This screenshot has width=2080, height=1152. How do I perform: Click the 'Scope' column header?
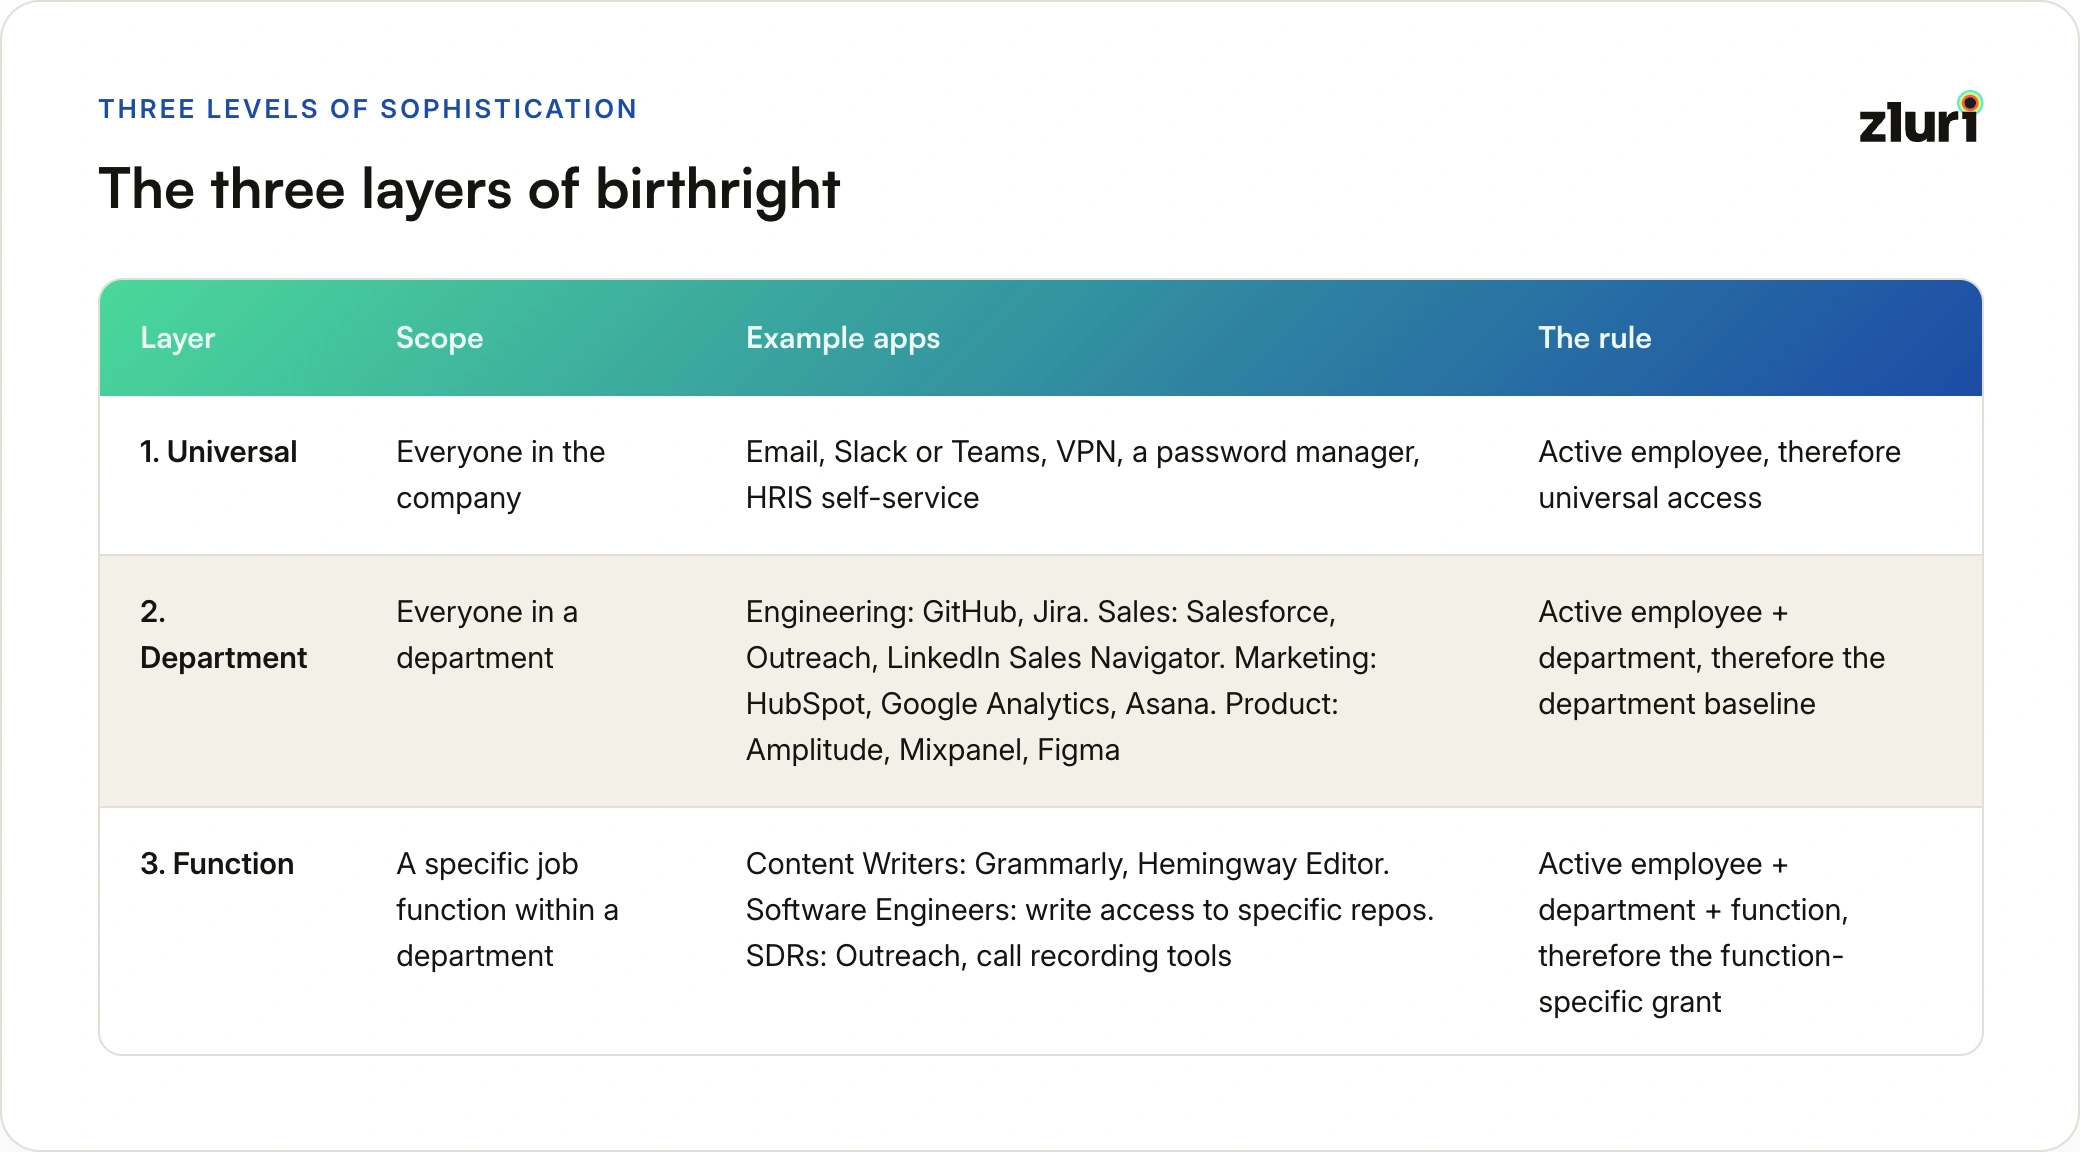(439, 338)
